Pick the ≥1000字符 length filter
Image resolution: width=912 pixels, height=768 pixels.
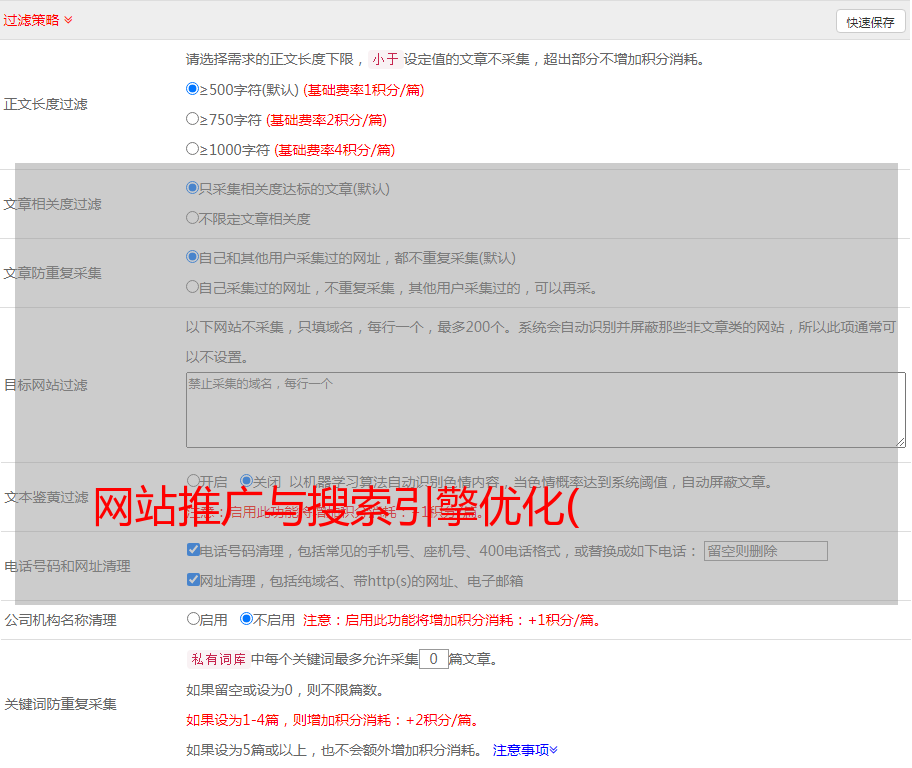click(193, 149)
